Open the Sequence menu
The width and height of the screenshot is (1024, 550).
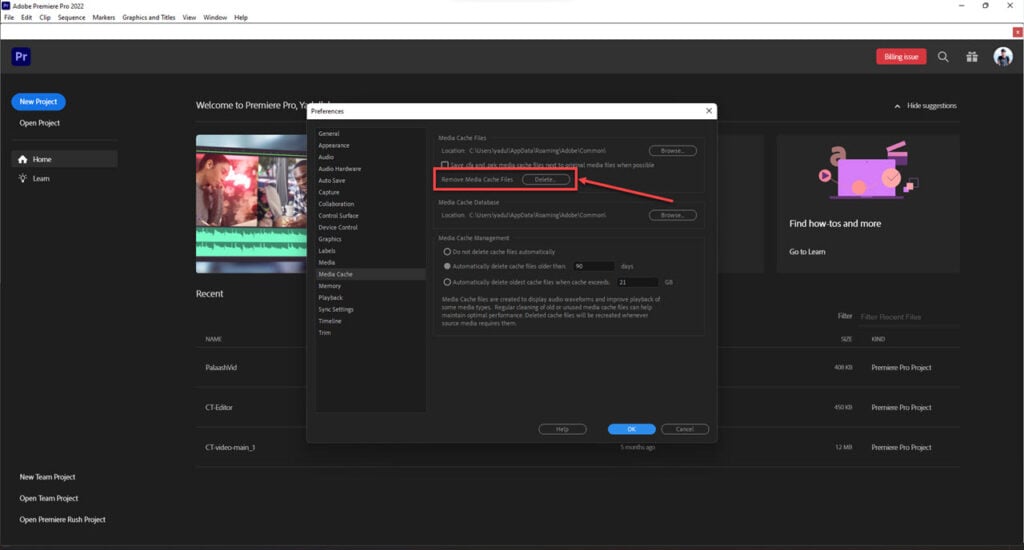[71, 18]
